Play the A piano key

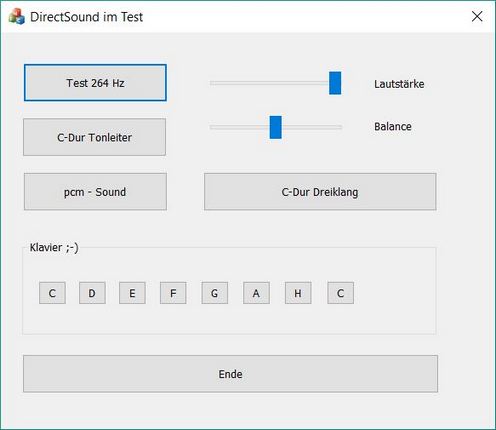[256, 293]
